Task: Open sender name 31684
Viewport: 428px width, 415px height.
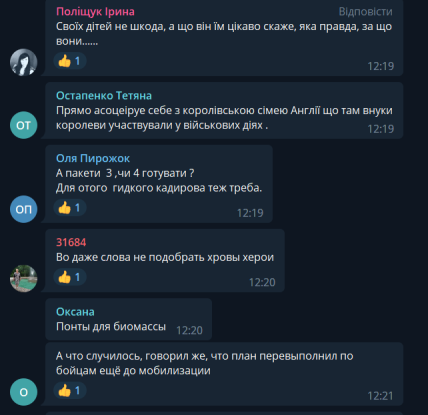Action: [x=71, y=242]
